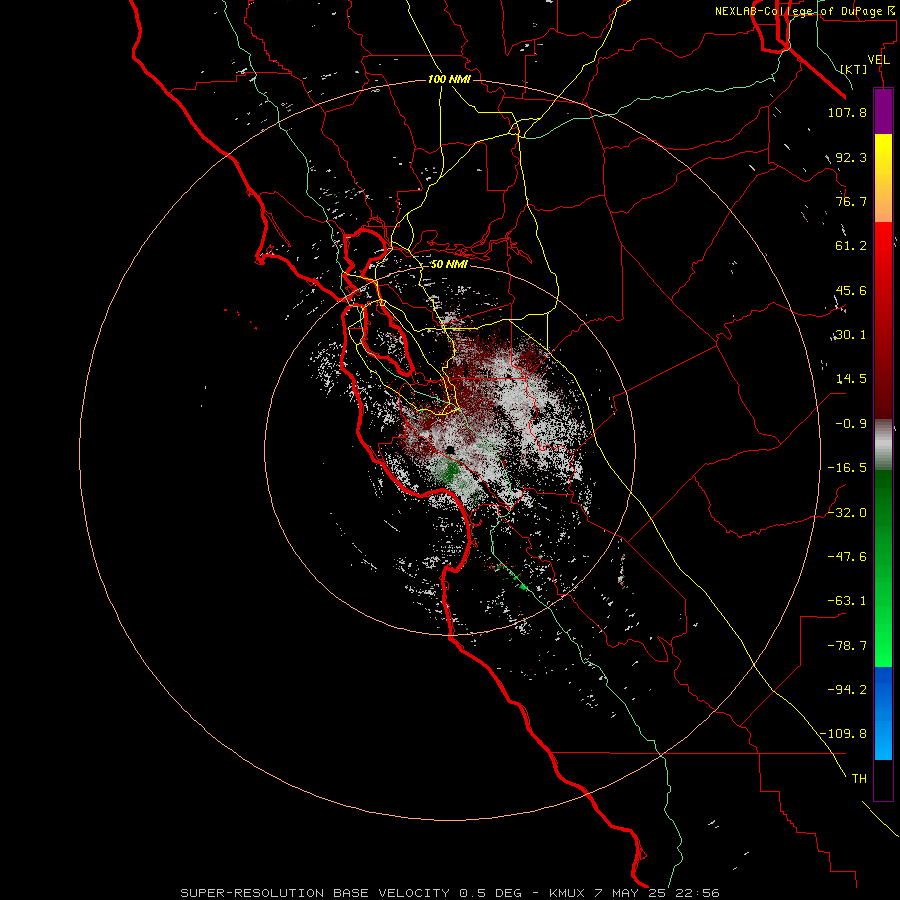This screenshot has width=900, height=900.
Task: Click the -63.1 legend value
Action: tap(847, 601)
